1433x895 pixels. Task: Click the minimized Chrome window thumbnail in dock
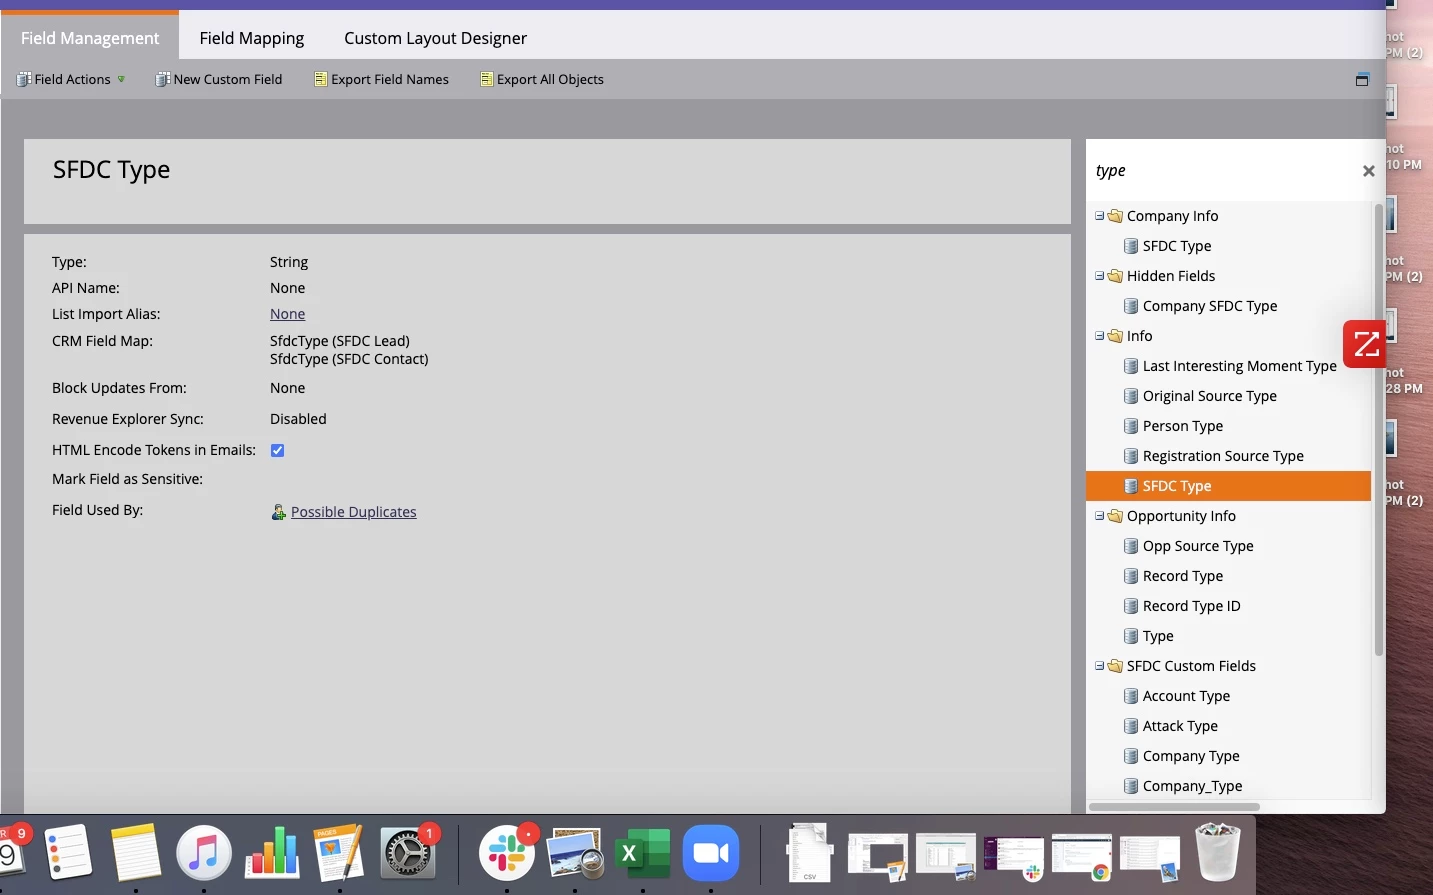[1082, 857]
